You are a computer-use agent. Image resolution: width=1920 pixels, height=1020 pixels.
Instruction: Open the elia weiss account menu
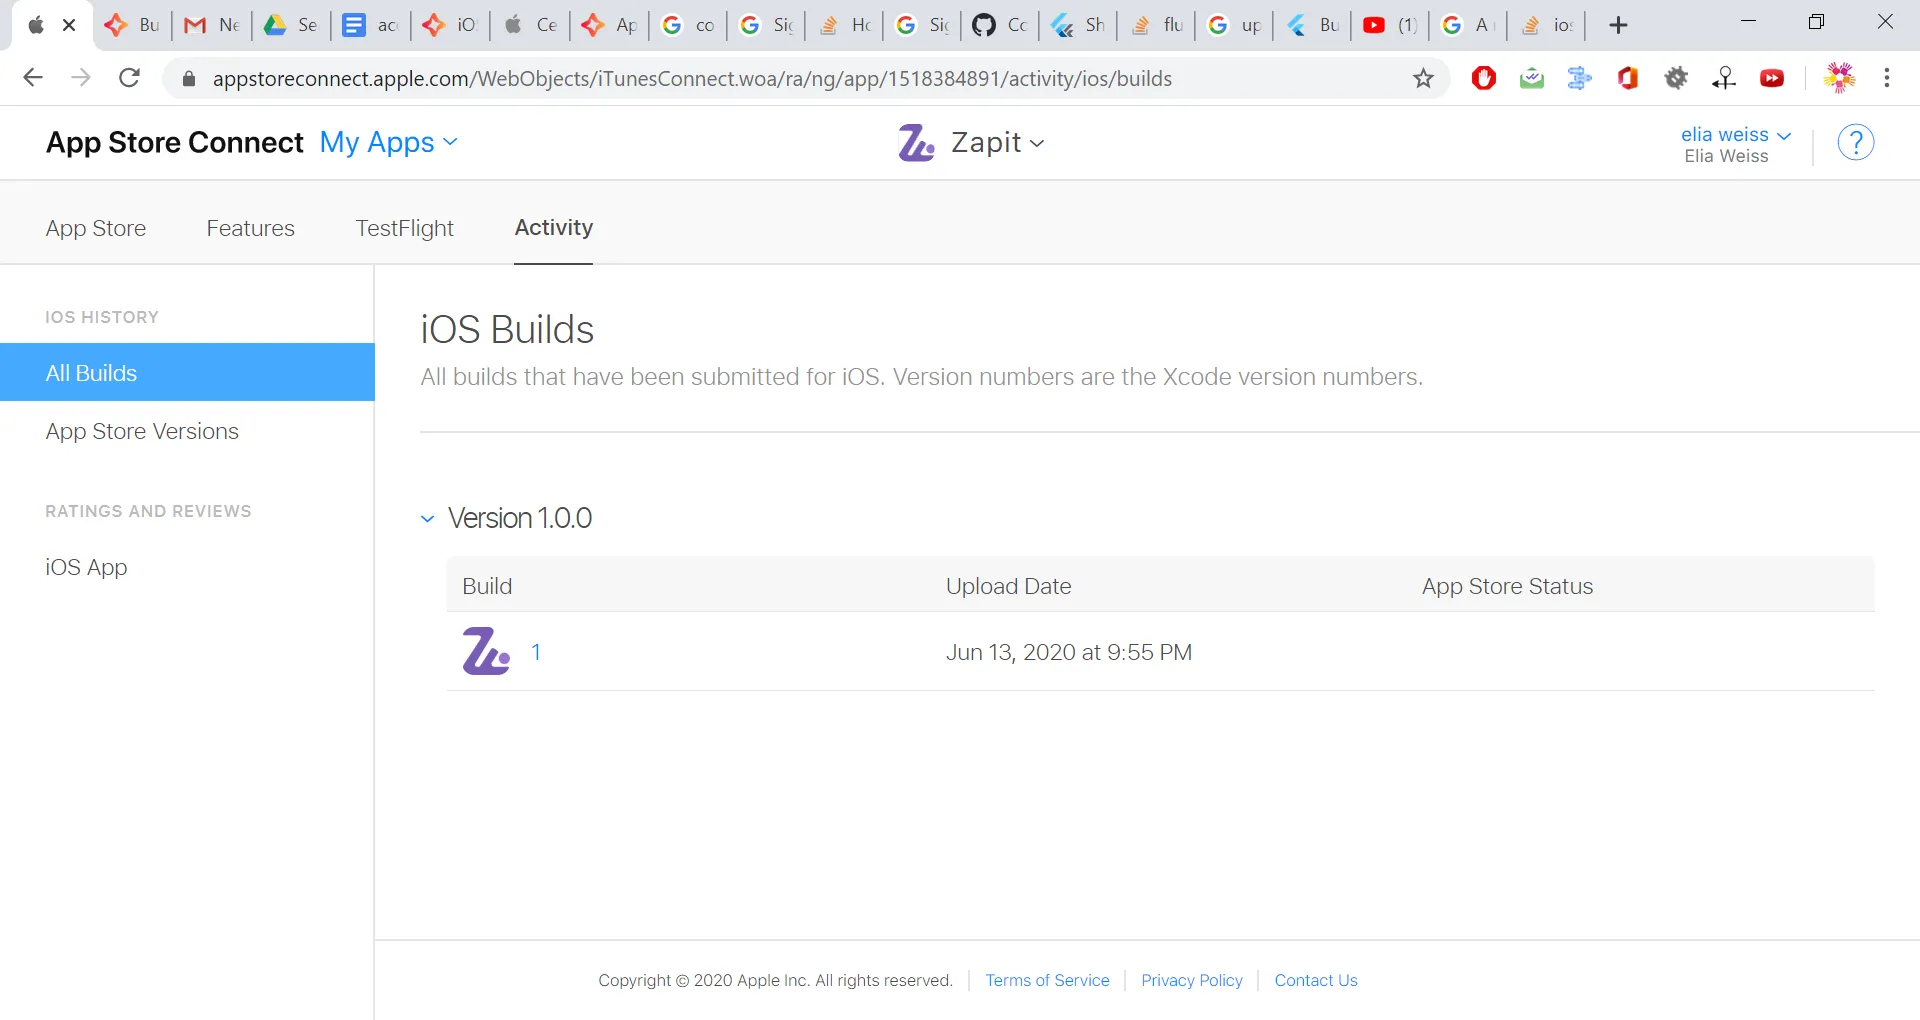tap(1735, 135)
